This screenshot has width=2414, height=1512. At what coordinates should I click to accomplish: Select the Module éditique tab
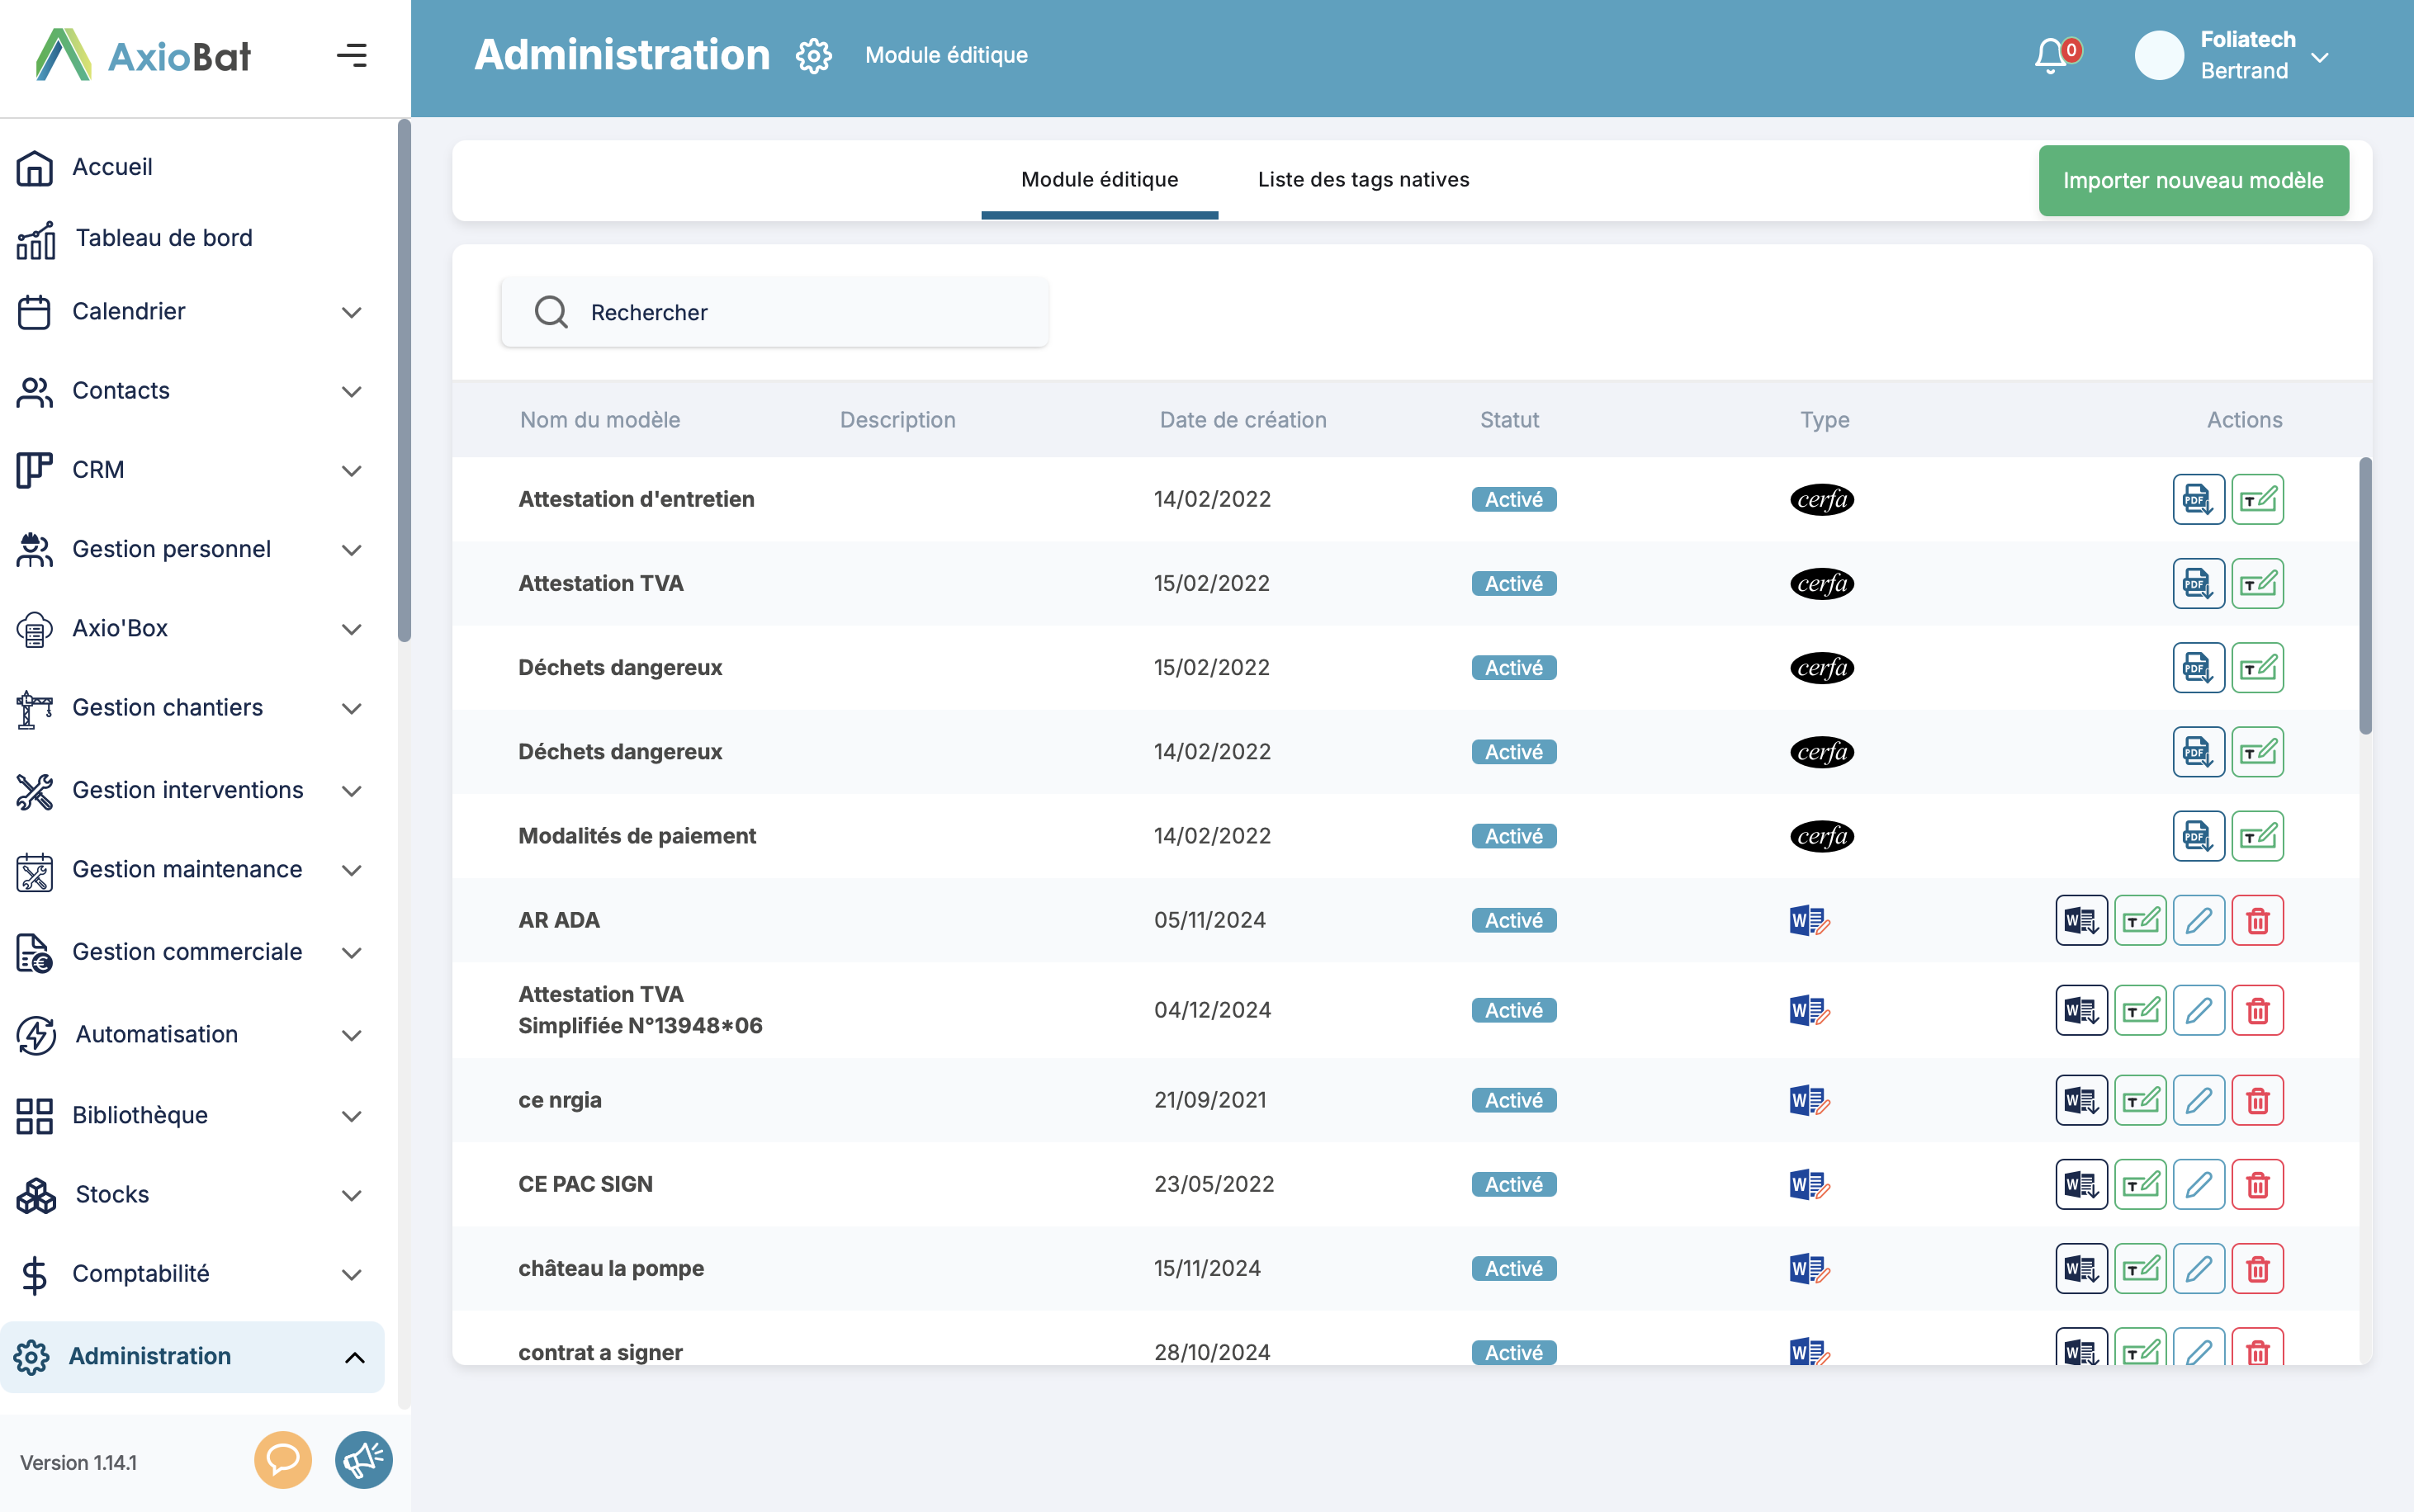(1098, 180)
